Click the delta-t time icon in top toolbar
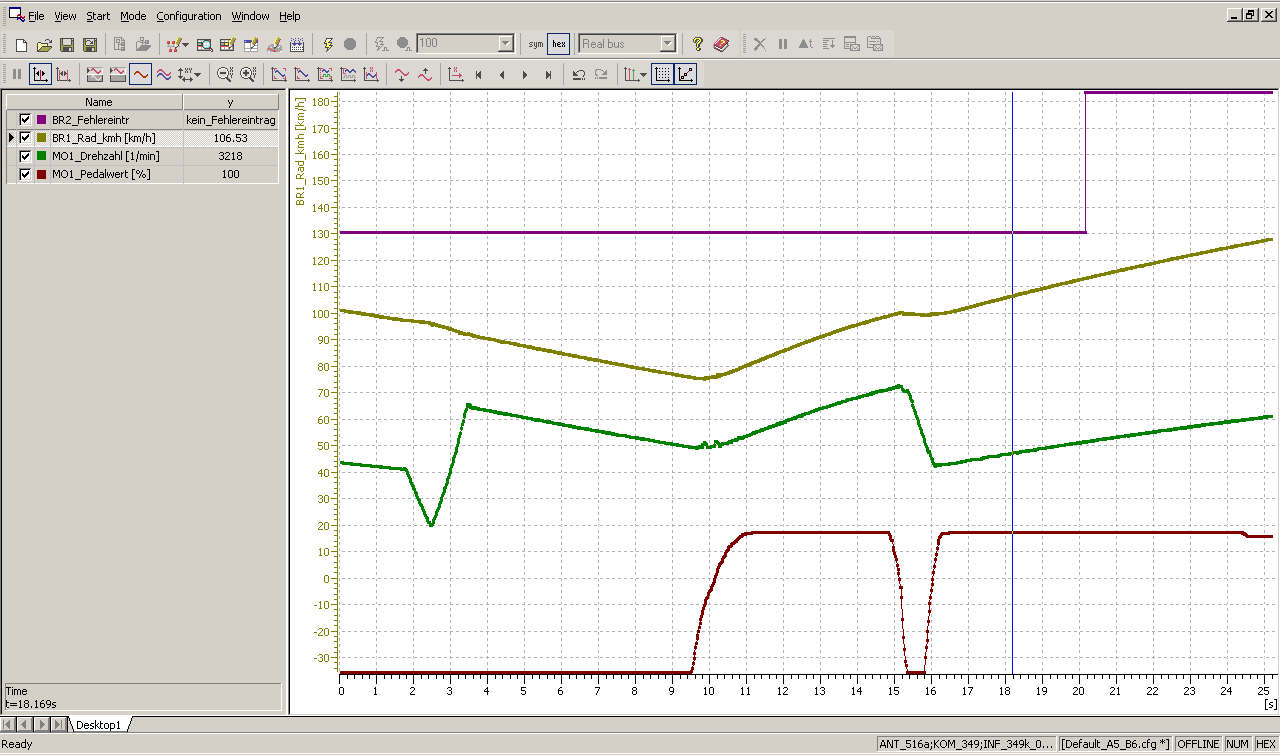The image size is (1280, 755). [x=805, y=44]
